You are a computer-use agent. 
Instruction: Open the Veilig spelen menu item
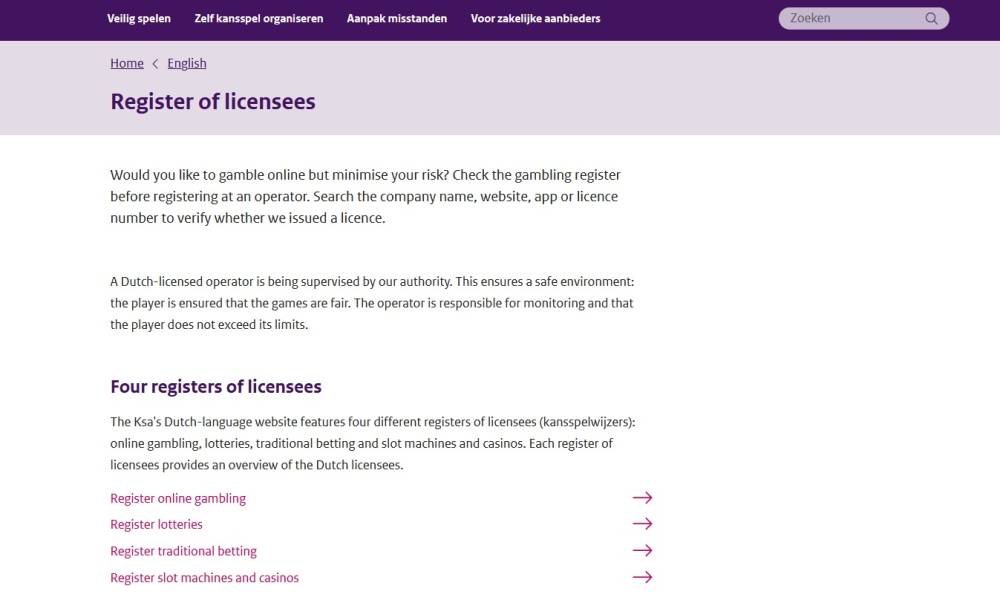(x=139, y=18)
